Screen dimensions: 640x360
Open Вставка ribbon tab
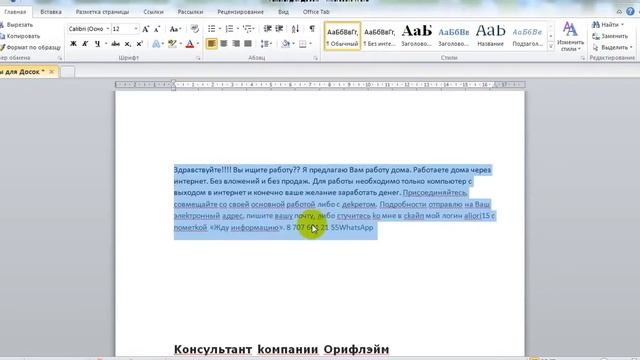click(51, 12)
